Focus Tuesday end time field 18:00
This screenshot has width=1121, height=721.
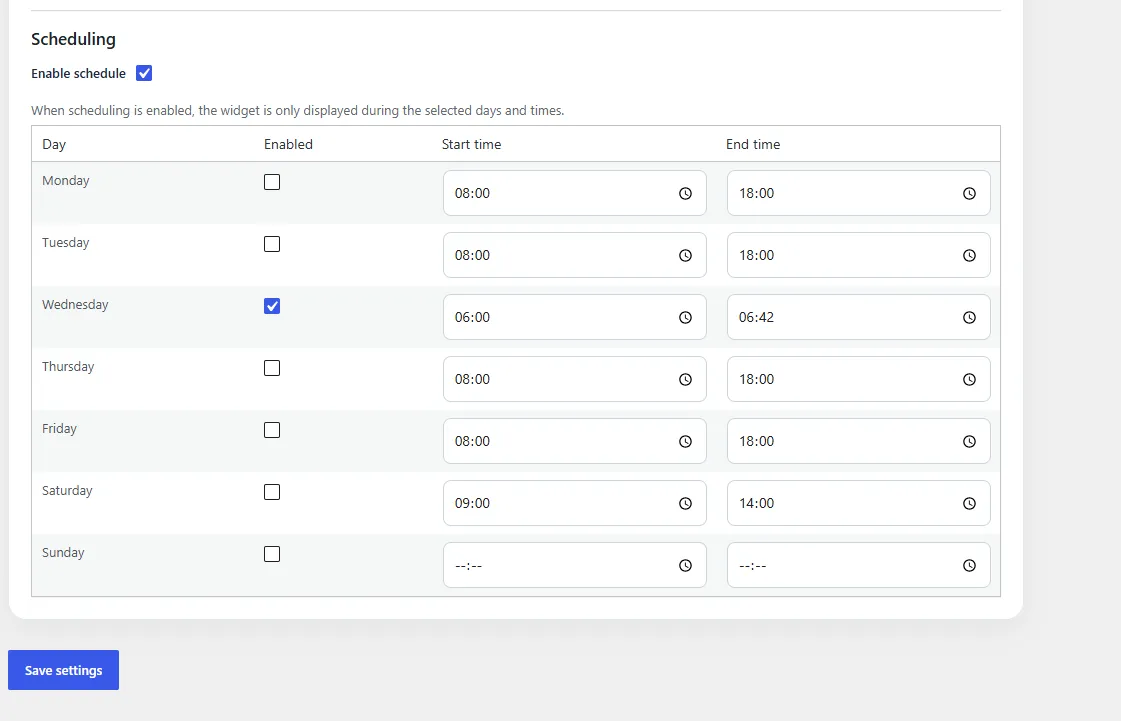859,255
